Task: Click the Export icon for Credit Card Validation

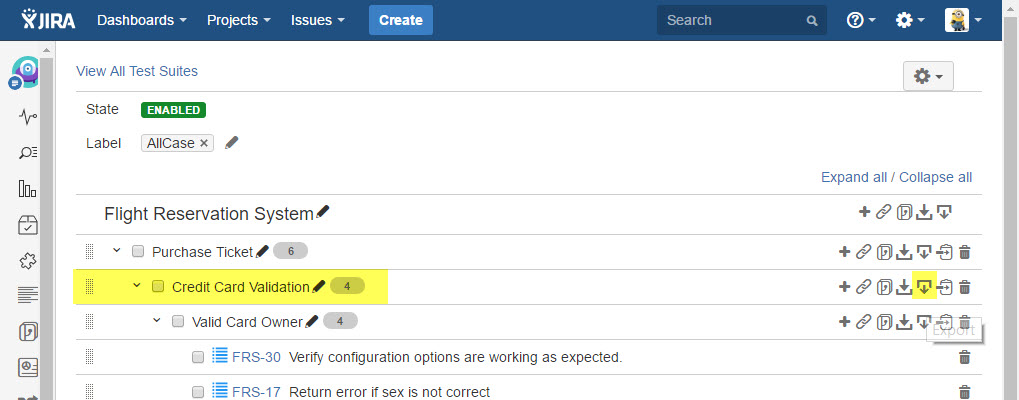Action: (x=924, y=287)
